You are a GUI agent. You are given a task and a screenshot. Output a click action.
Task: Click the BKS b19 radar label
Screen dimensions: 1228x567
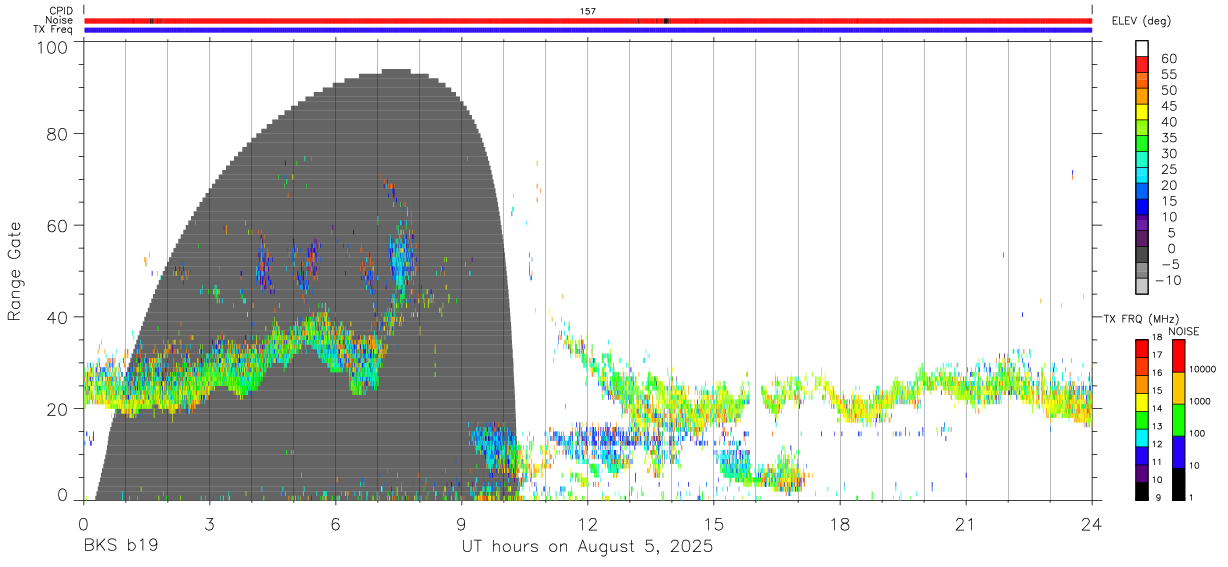pyautogui.click(x=120, y=547)
